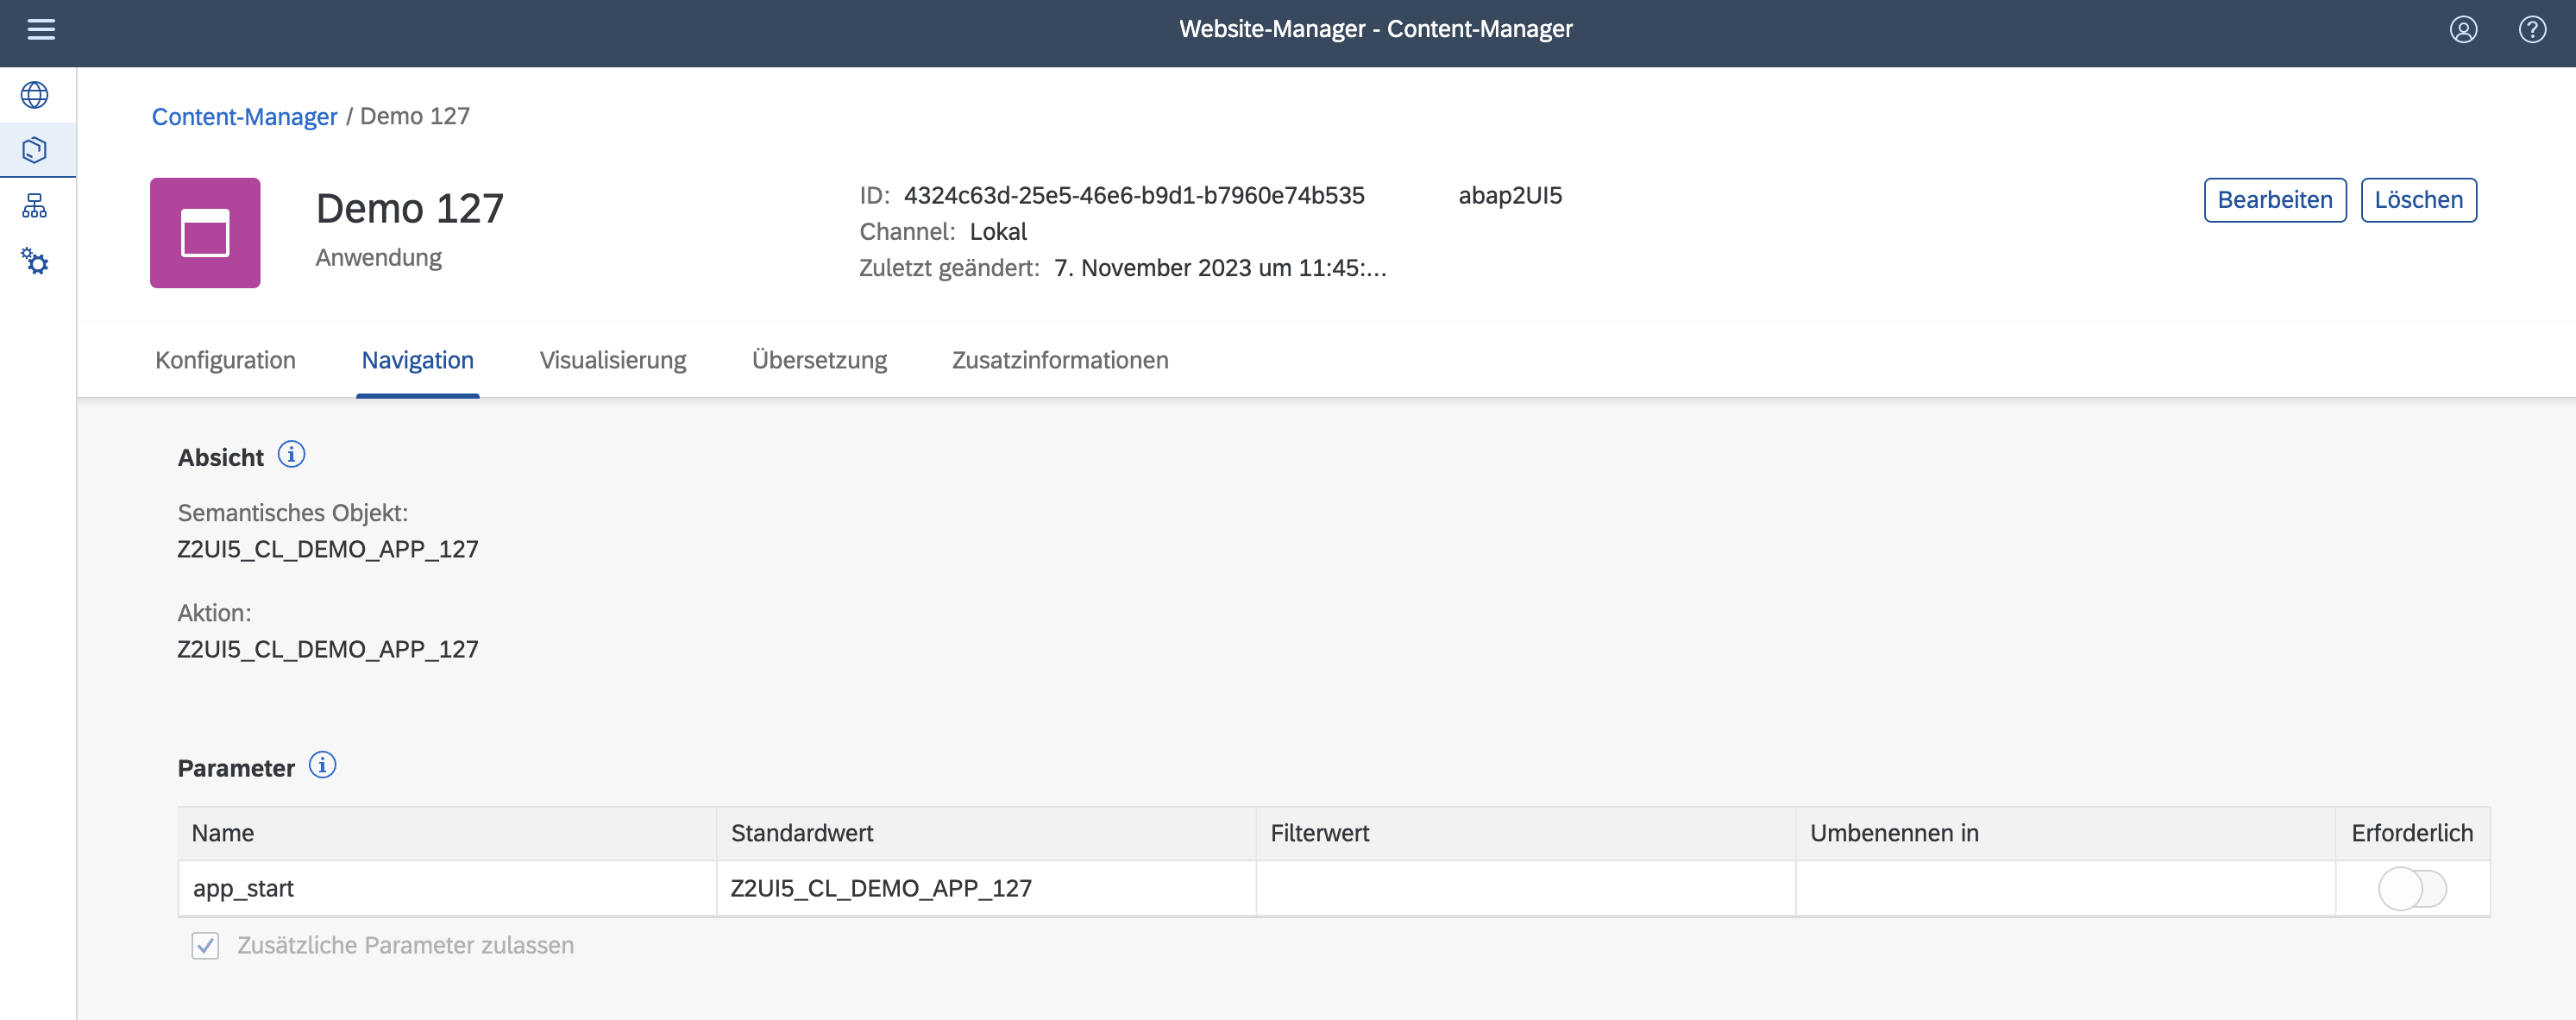Click the Demo 127 application thumbnail

(x=204, y=232)
